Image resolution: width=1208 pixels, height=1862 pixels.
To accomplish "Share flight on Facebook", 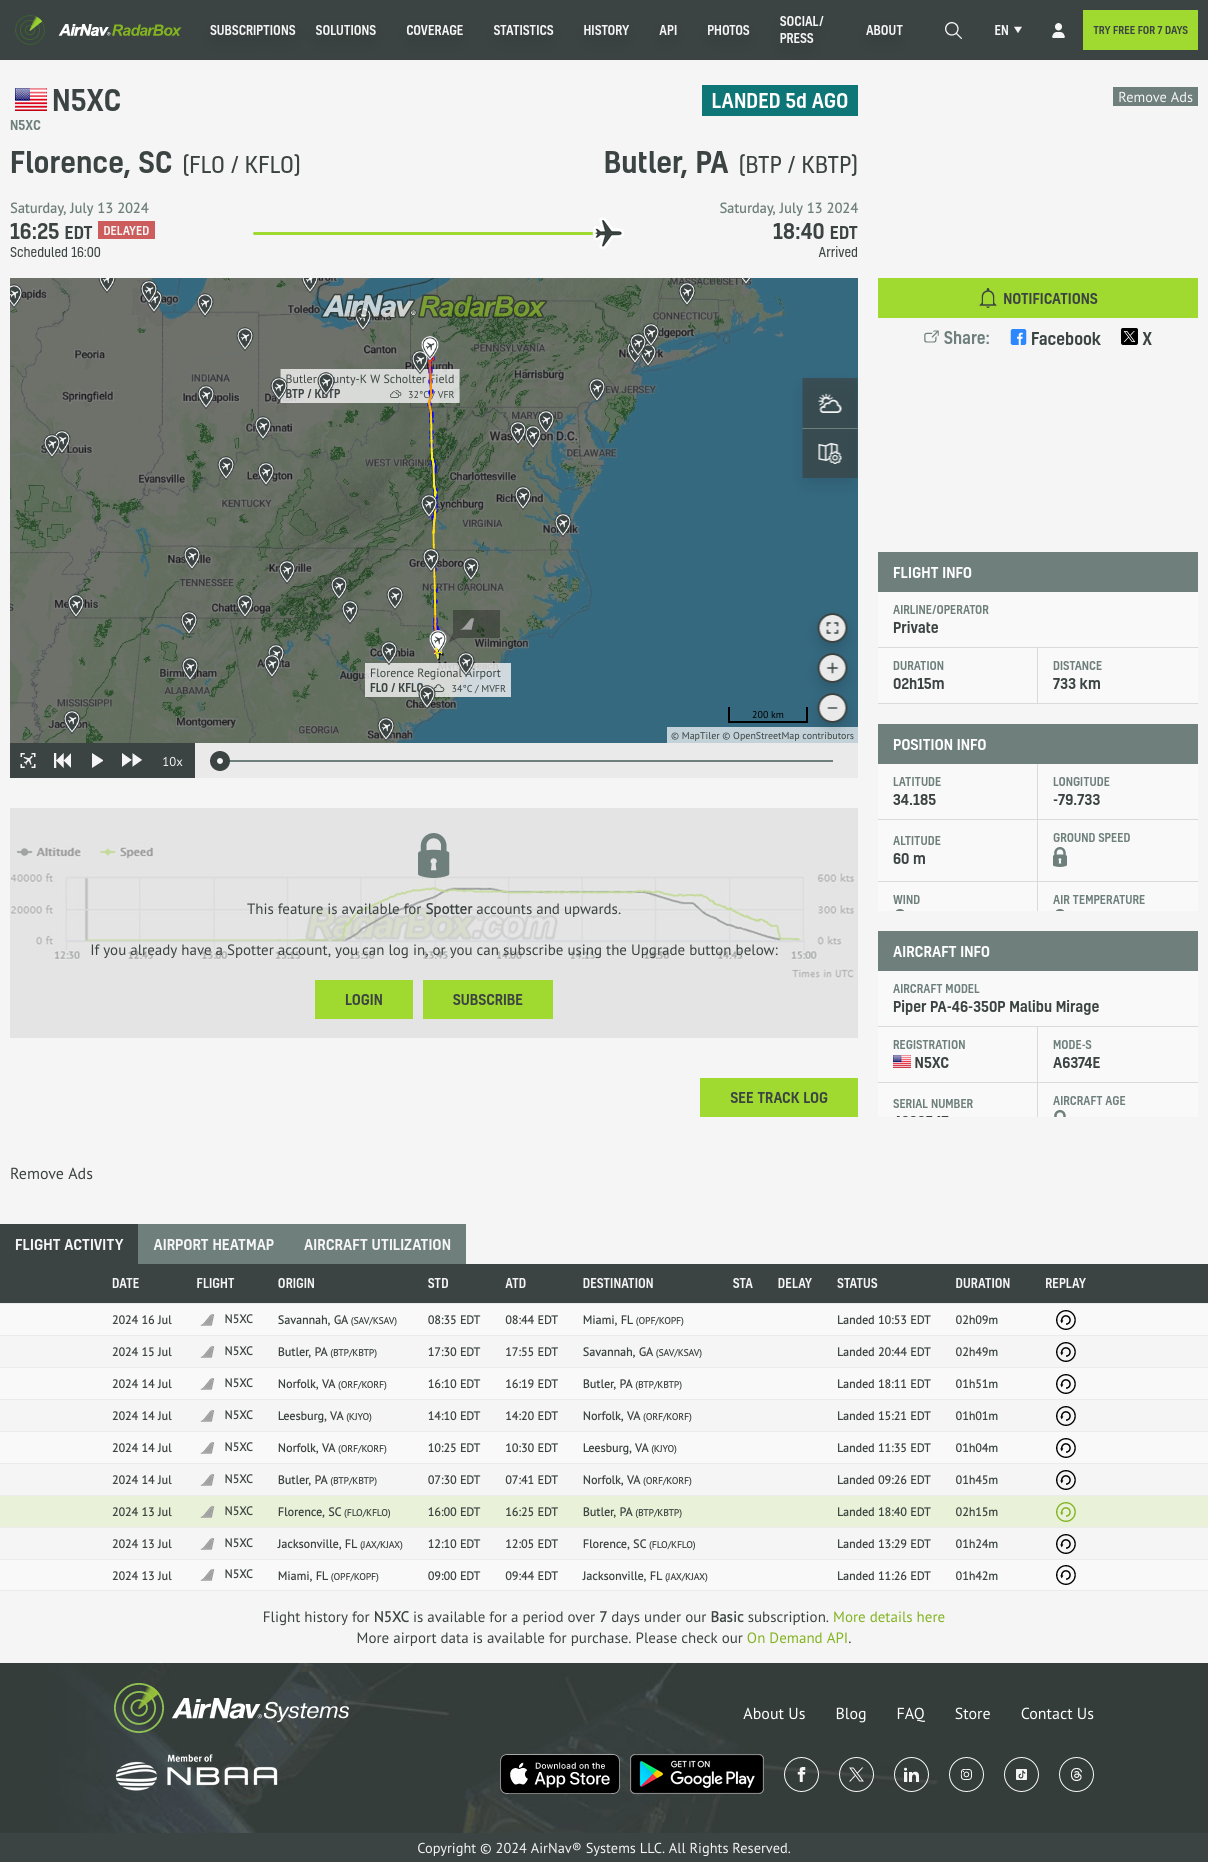I will (1055, 339).
